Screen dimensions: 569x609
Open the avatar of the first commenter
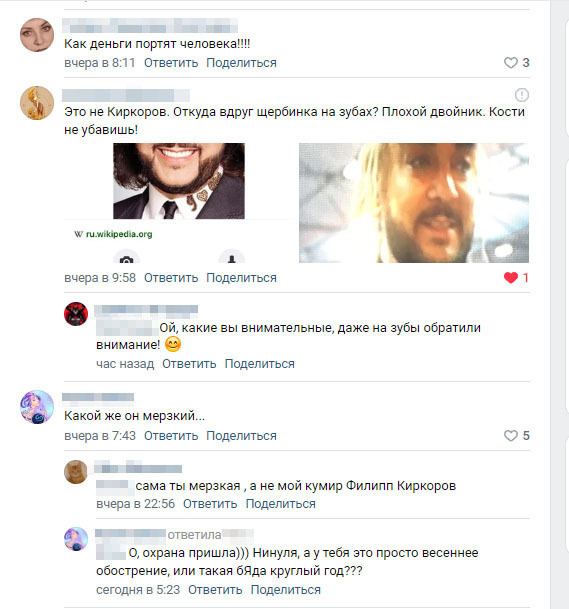[37, 35]
